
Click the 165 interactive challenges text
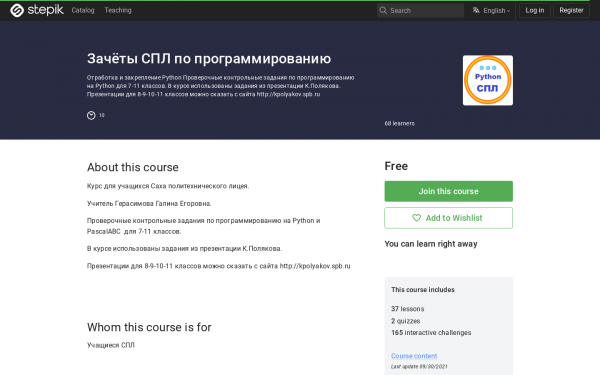tap(431, 333)
